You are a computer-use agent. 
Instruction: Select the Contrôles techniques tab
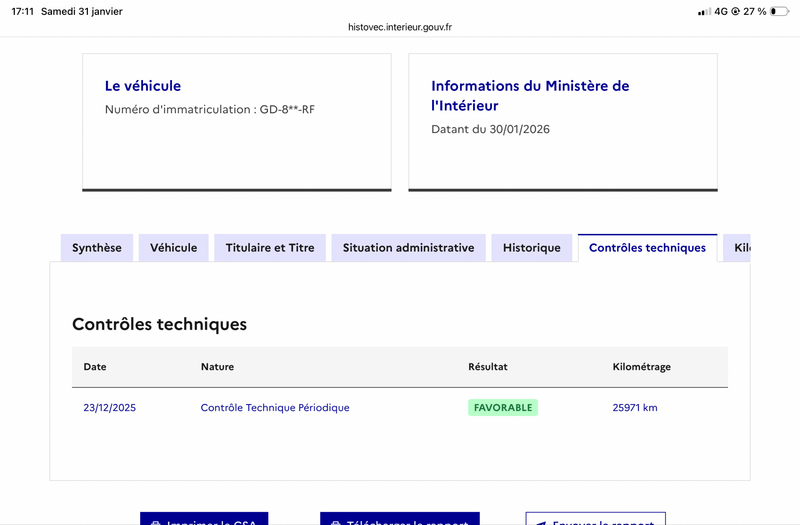[647, 248]
